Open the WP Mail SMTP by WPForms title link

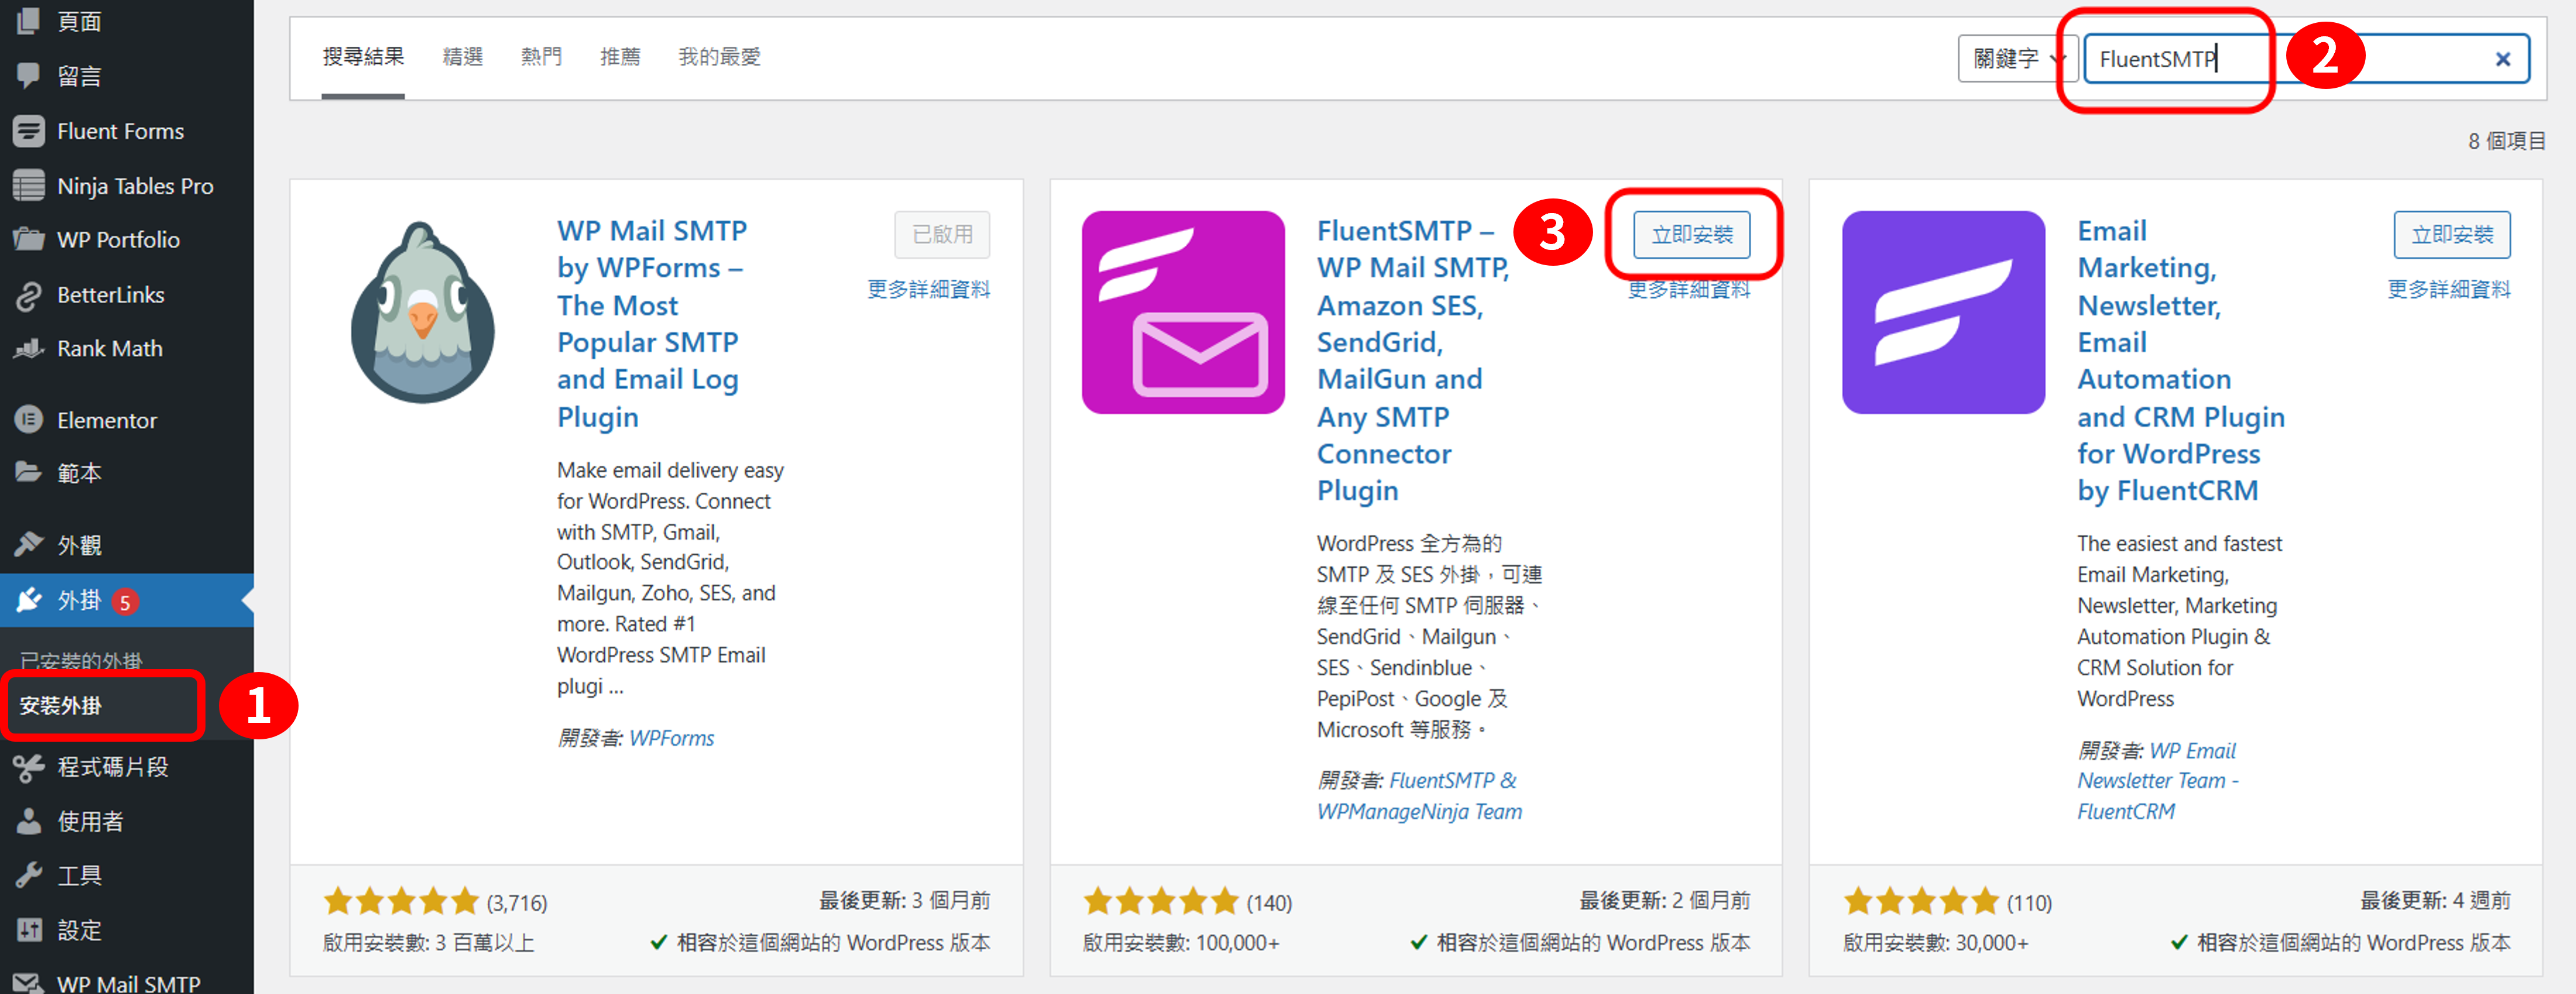652,323
